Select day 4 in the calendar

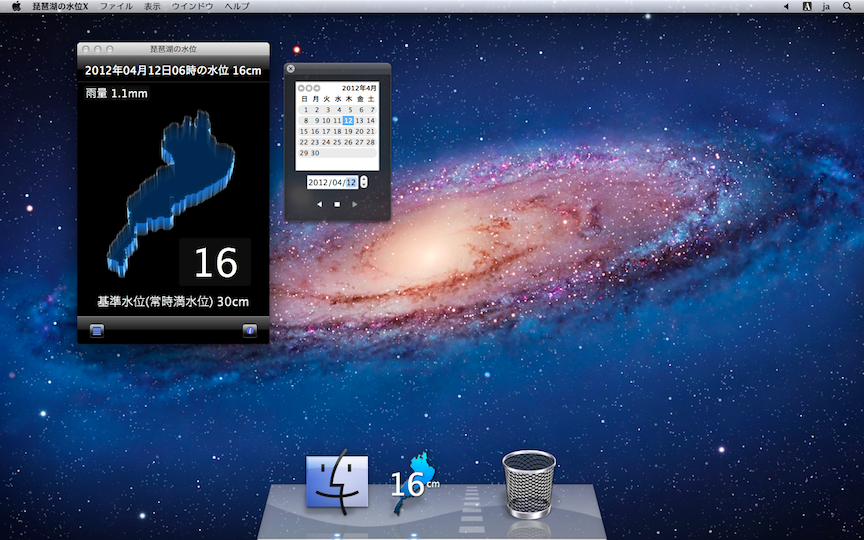point(338,110)
